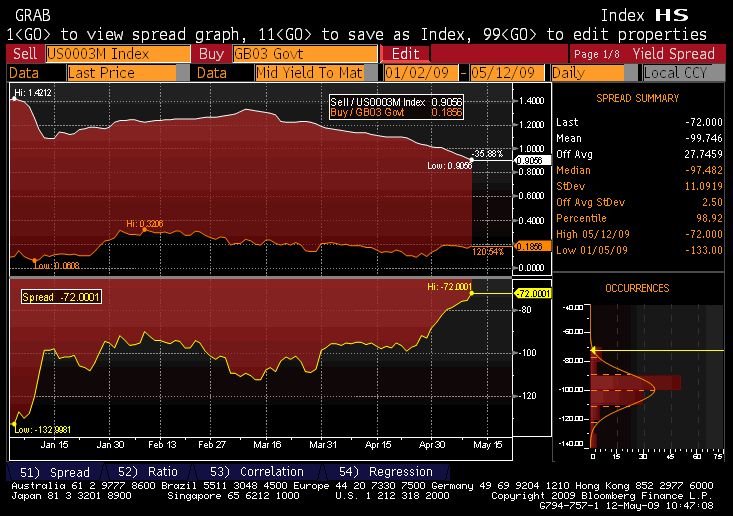Click the Off Avg StDev value 2.50
The height and width of the screenshot is (516, 733).
tap(712, 202)
